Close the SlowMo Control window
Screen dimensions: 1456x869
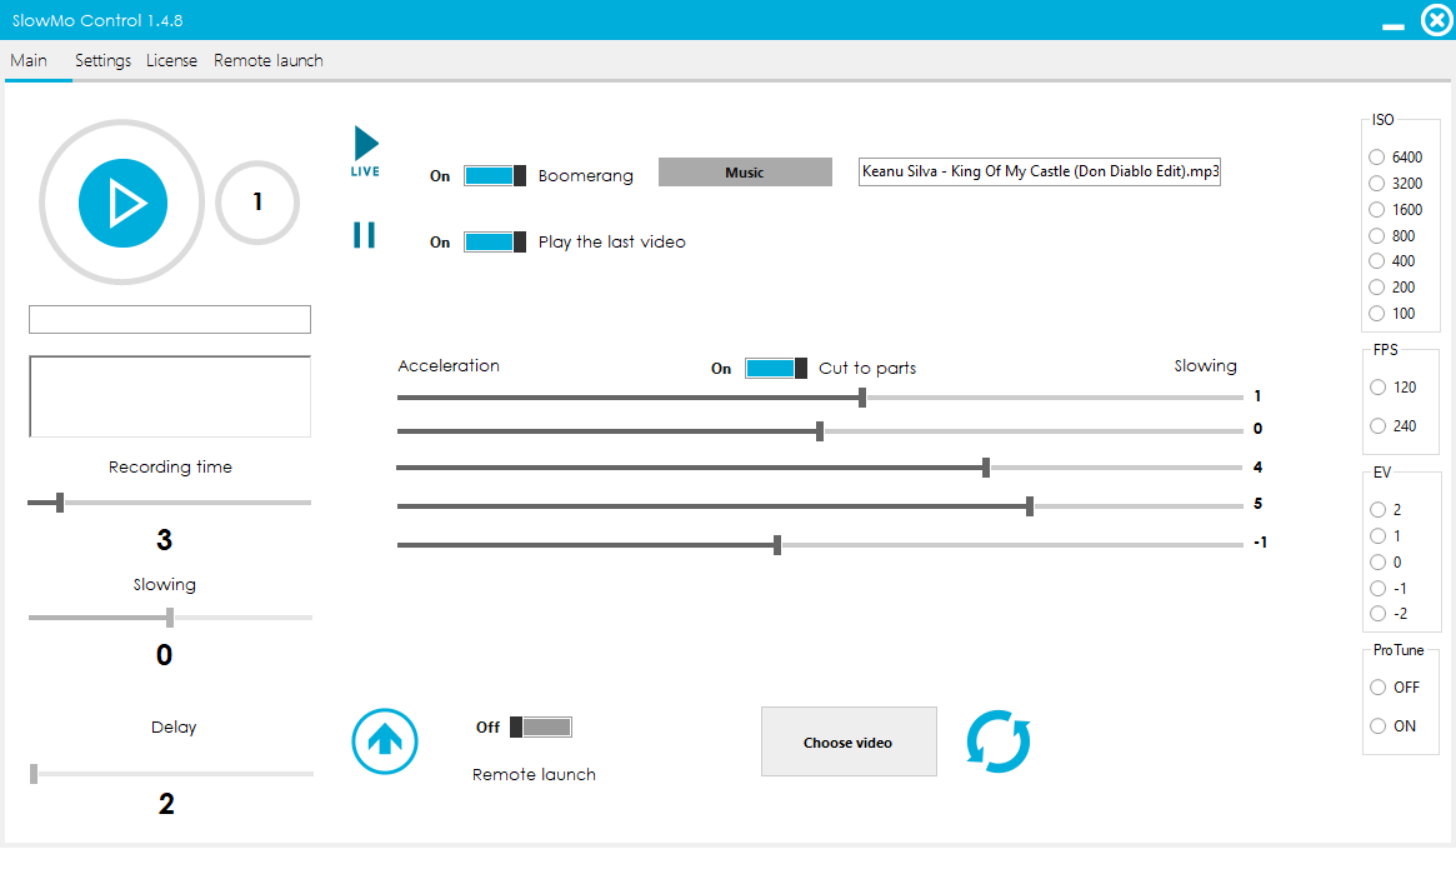[x=1436, y=20]
